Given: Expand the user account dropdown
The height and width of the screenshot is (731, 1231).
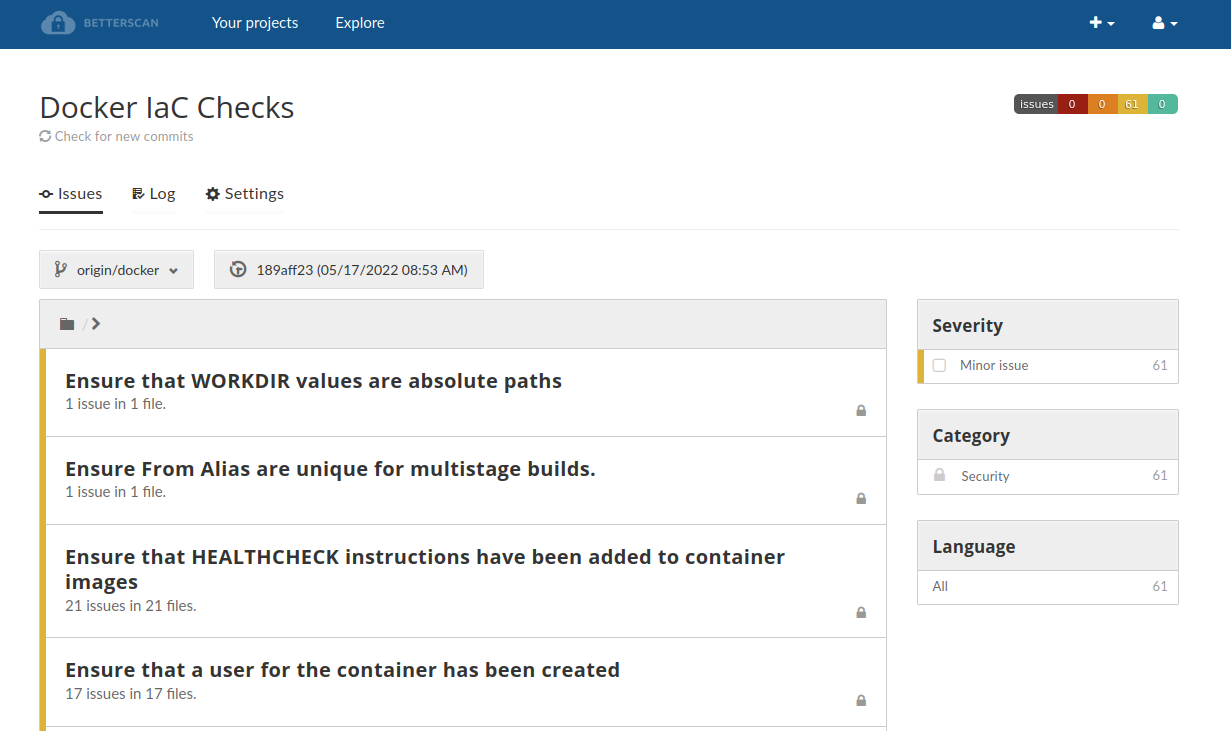Looking at the screenshot, I should click(1165, 23).
